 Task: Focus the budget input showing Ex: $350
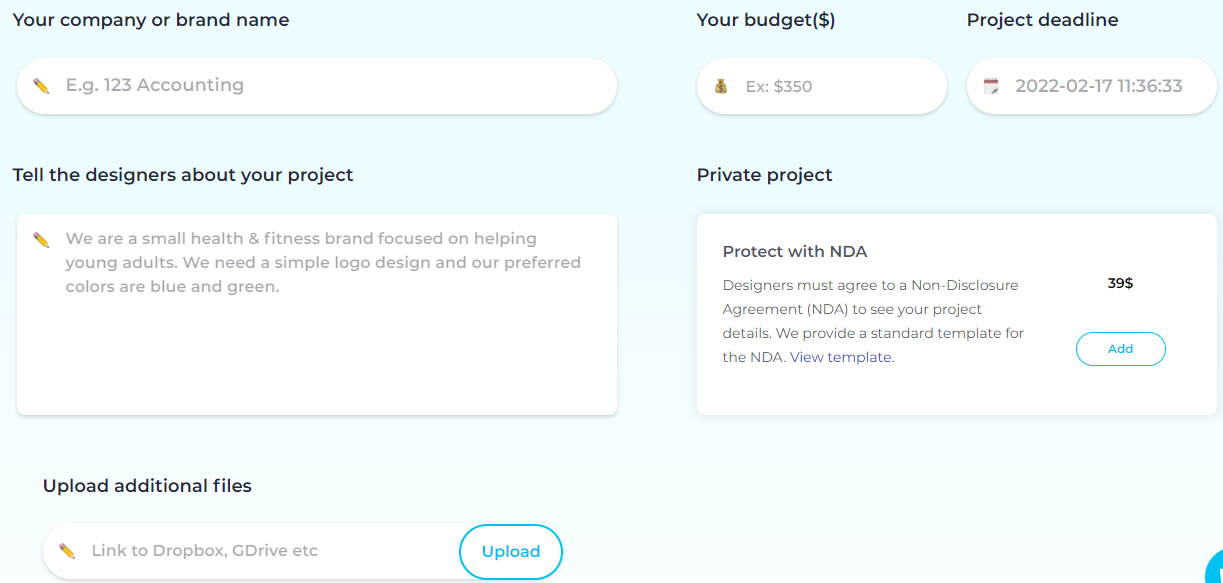click(822, 86)
